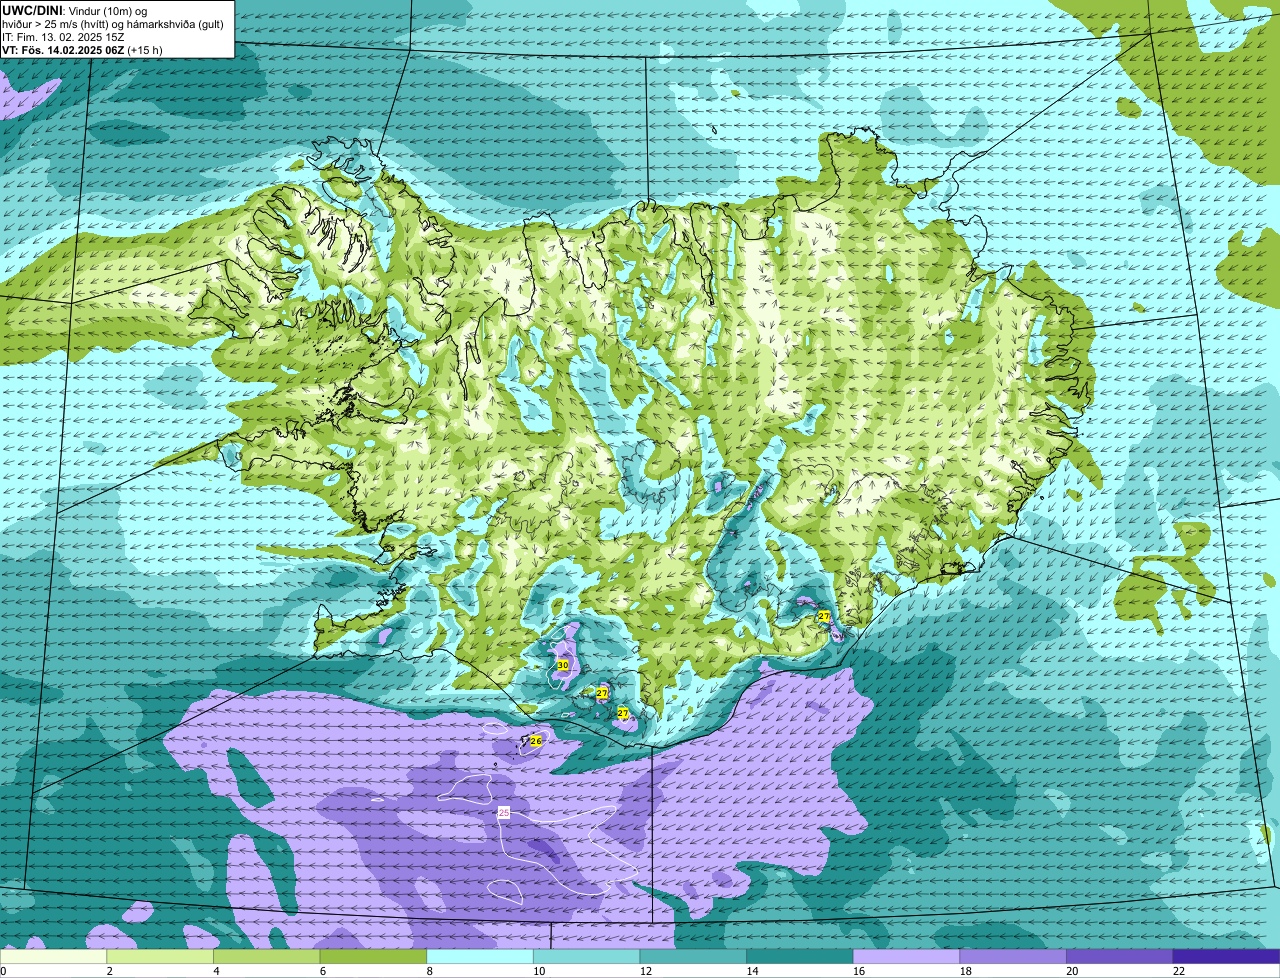Click the '14' tick label on the color scale
This screenshot has width=1280, height=978.
tap(752, 971)
